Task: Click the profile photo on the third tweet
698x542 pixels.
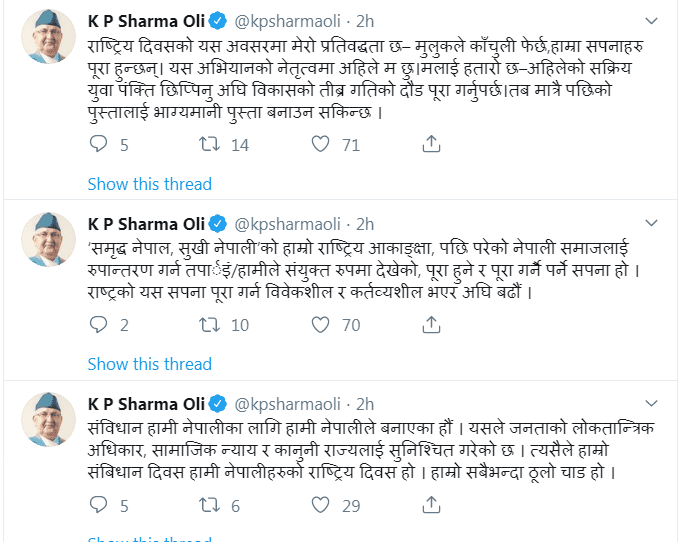Action: (x=49, y=421)
